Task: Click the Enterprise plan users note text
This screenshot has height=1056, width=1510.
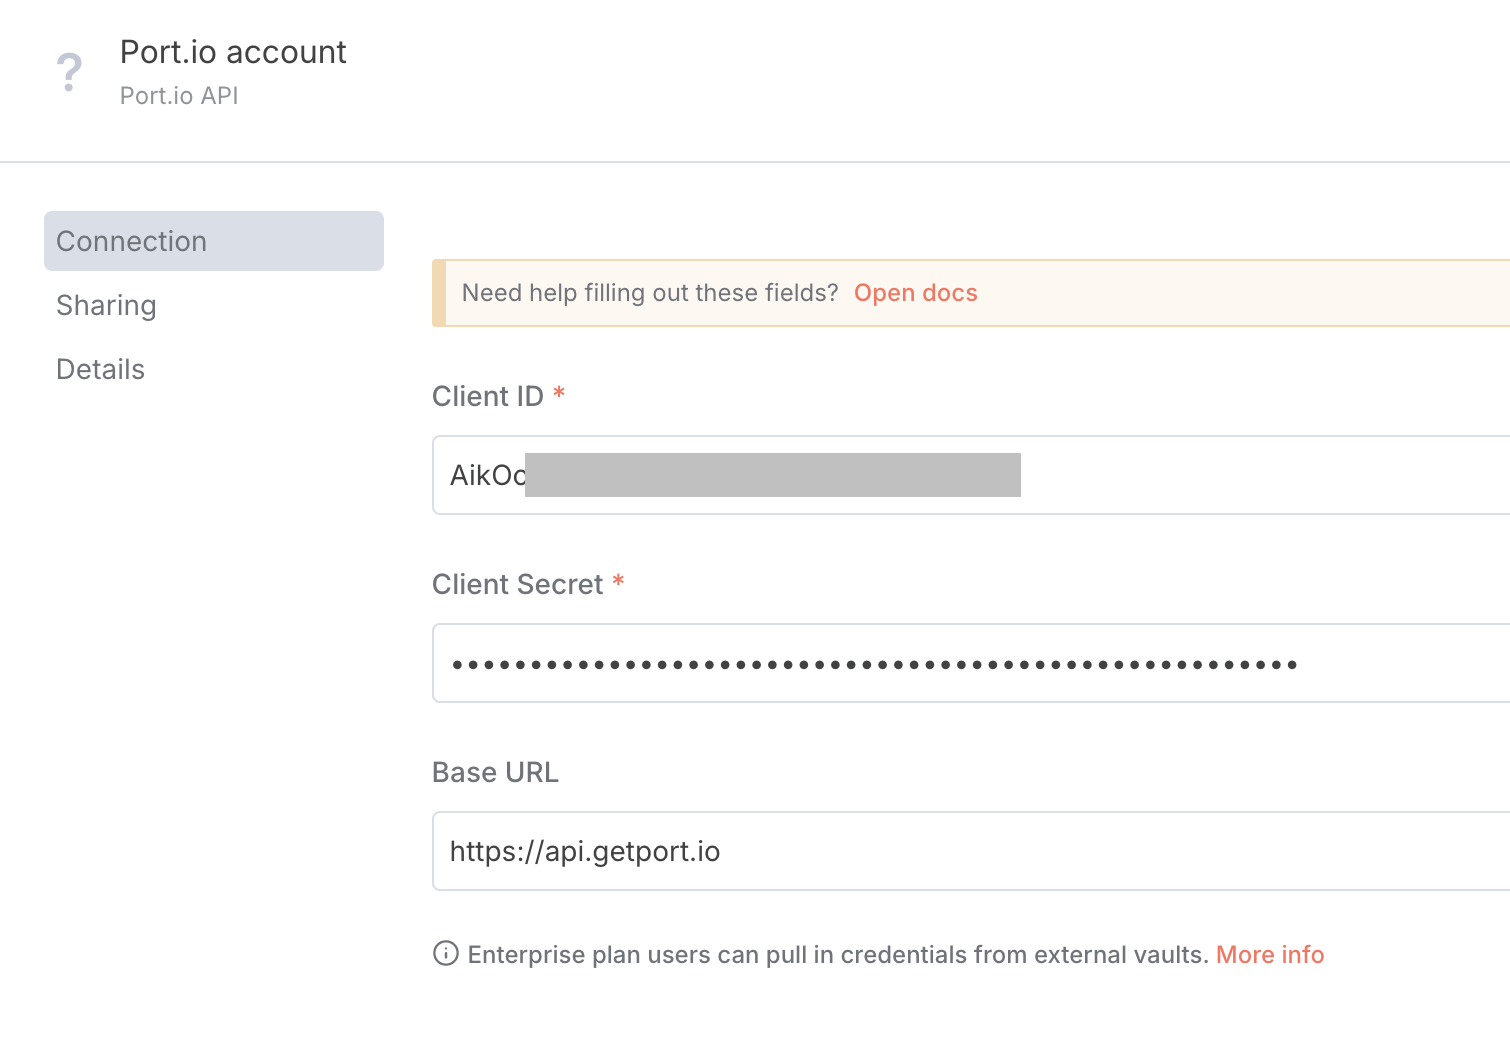Action: click(x=837, y=955)
